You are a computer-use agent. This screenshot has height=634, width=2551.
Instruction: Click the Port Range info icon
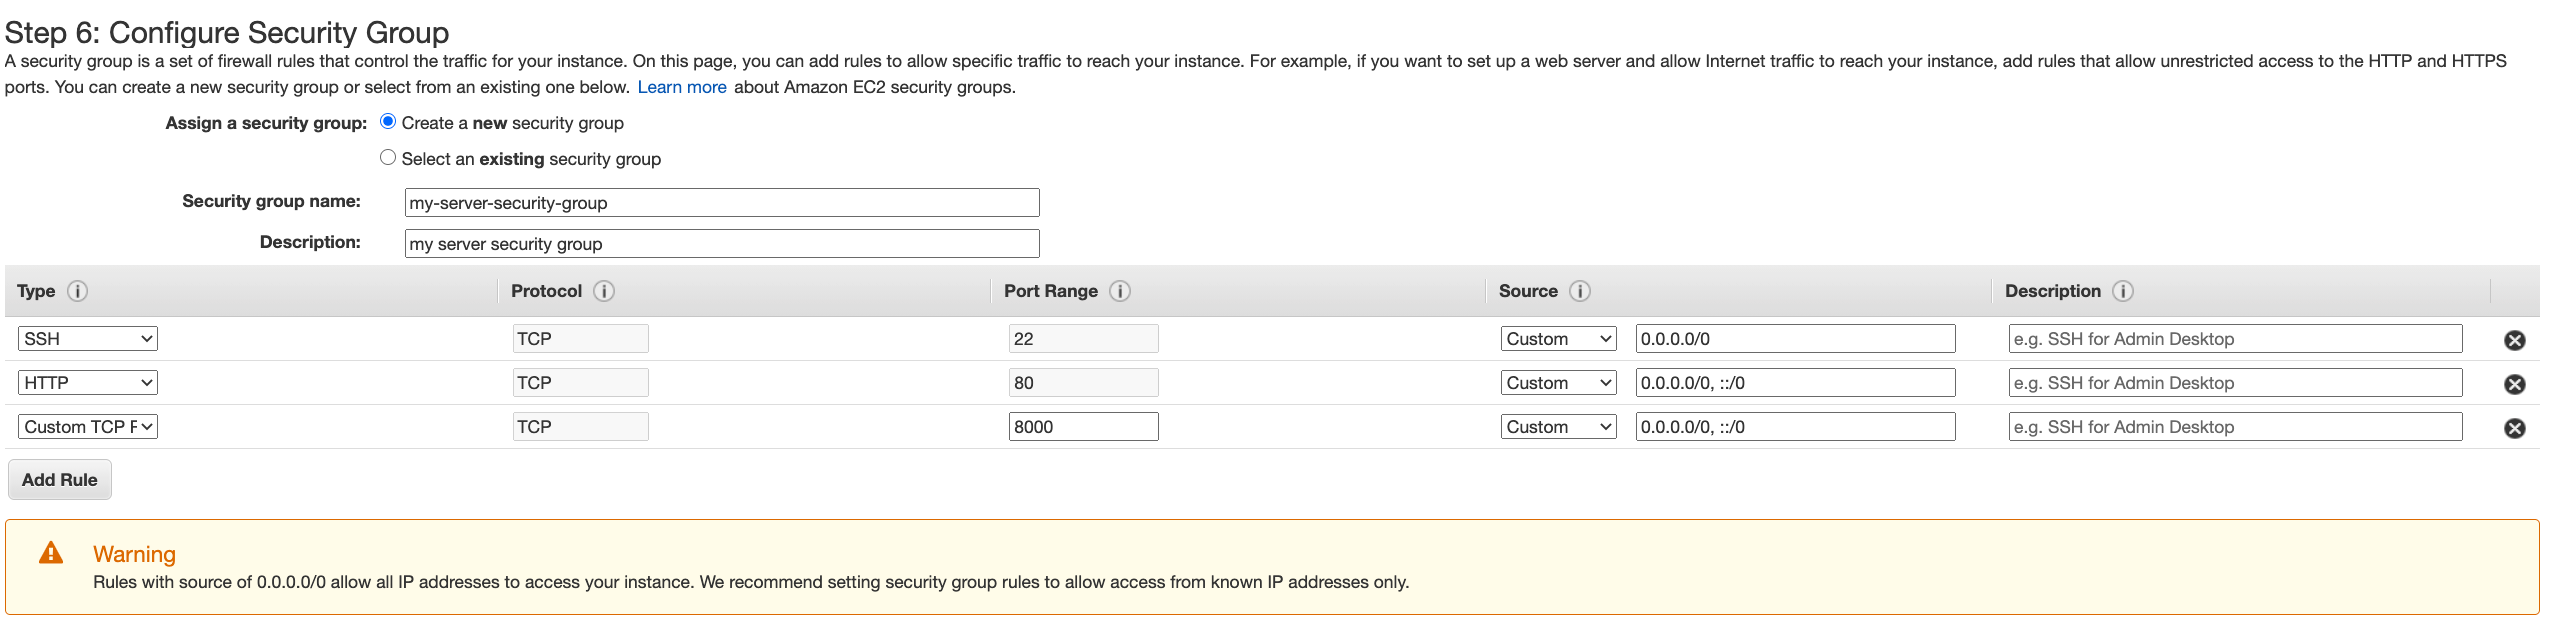point(1120,291)
